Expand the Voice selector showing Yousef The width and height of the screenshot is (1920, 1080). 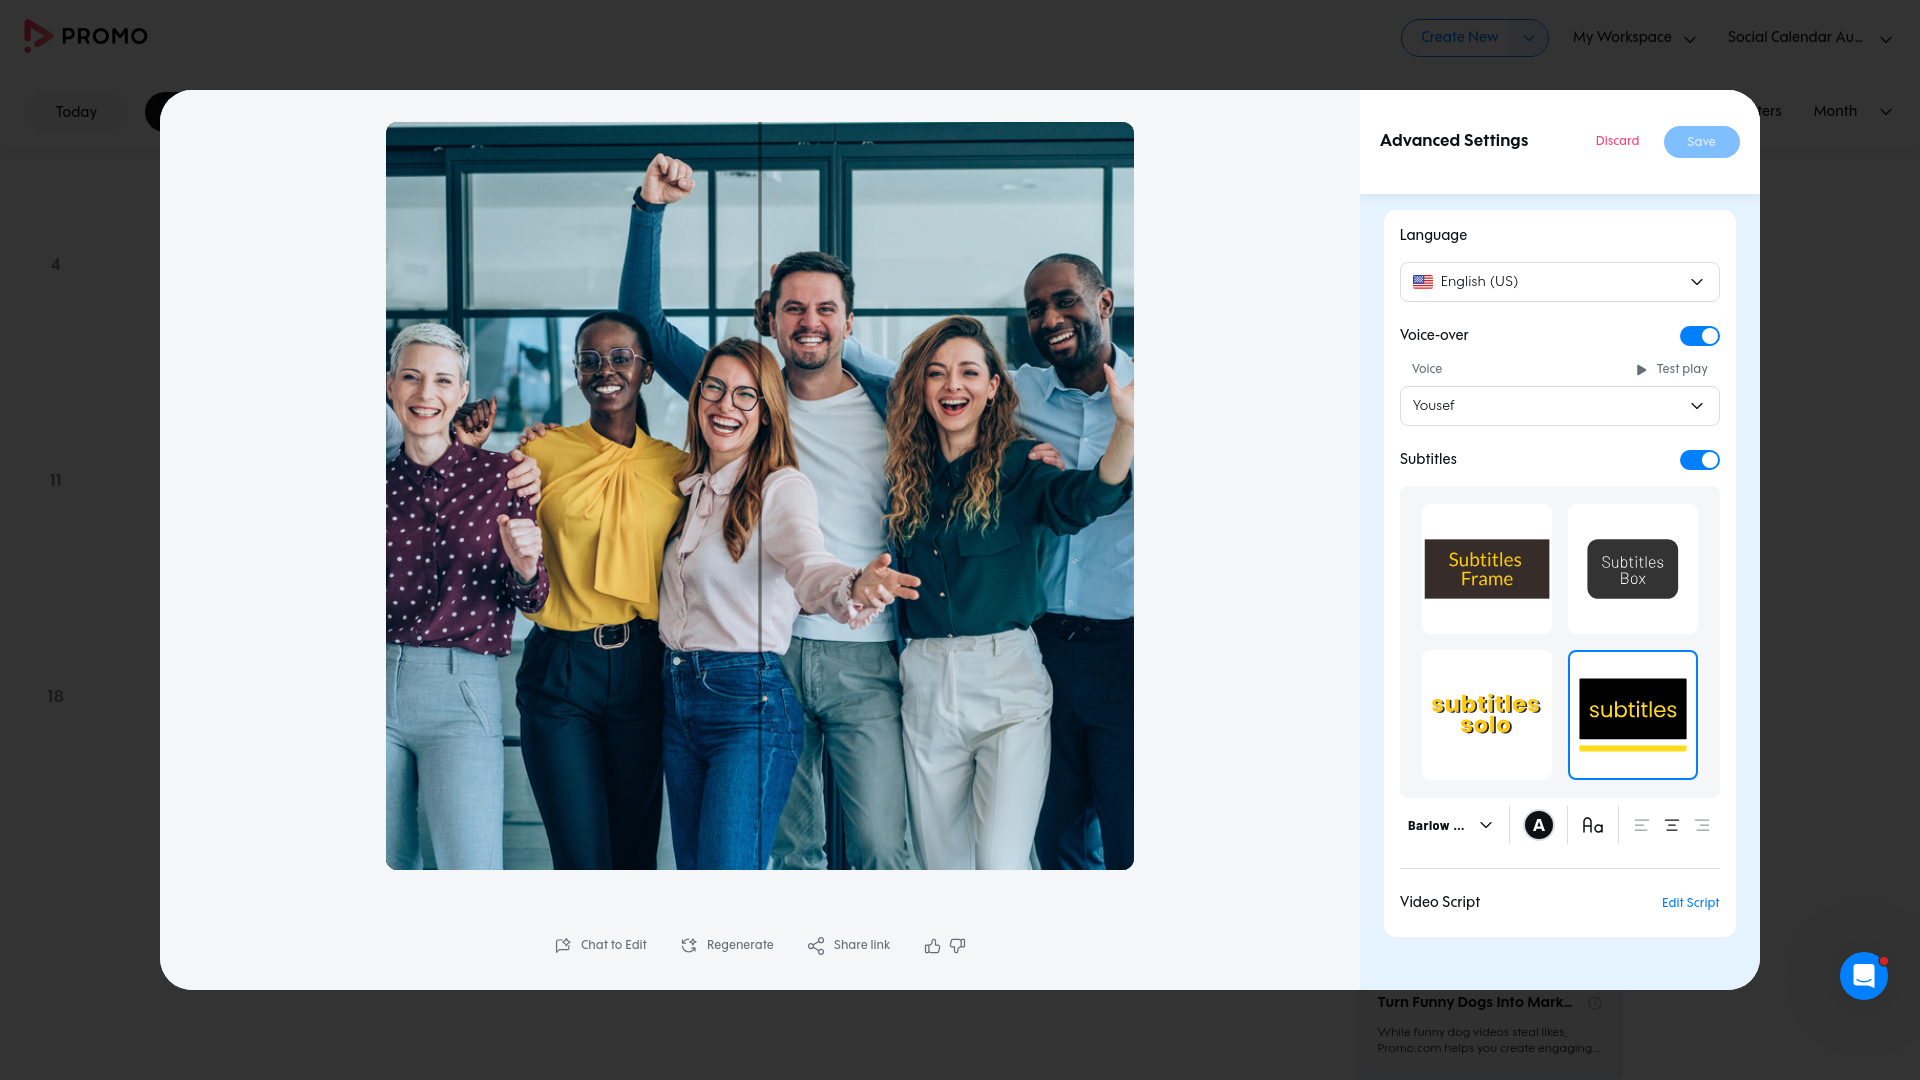point(1560,406)
